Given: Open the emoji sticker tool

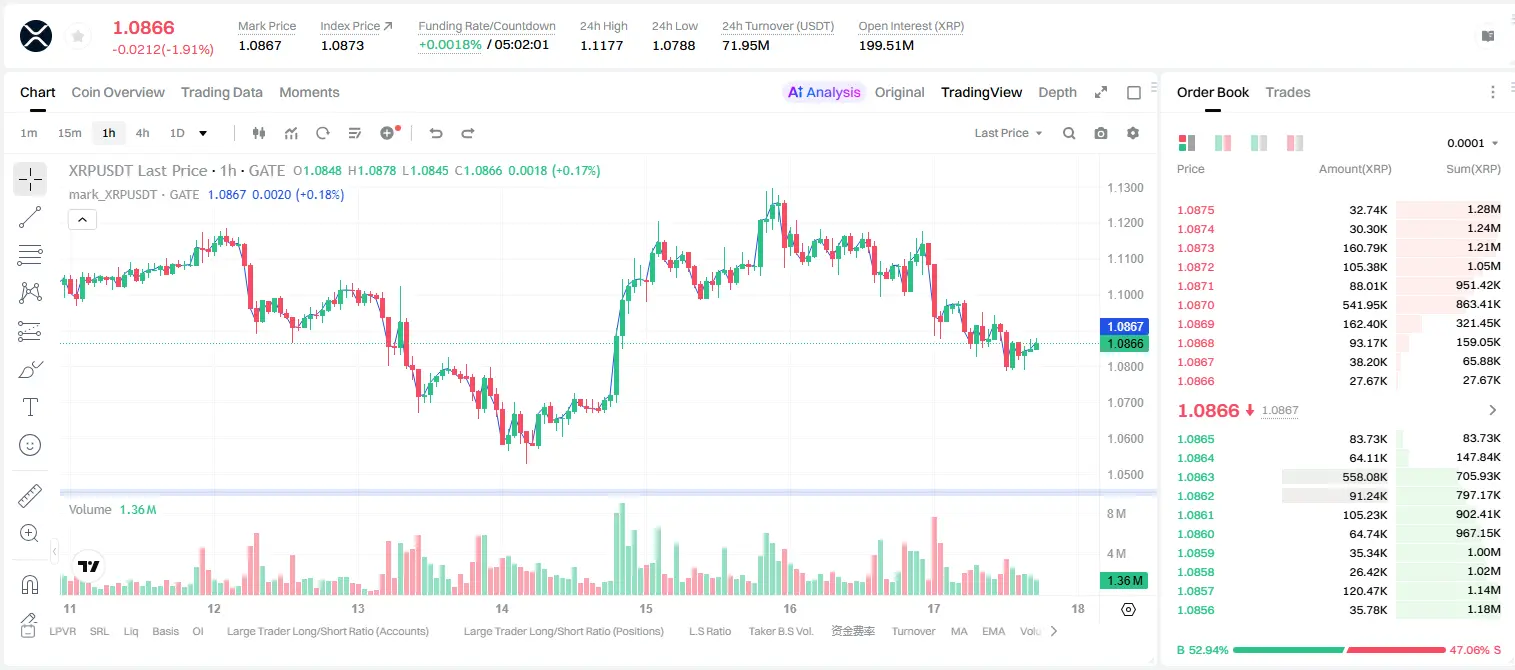Looking at the screenshot, I should pyautogui.click(x=30, y=445).
